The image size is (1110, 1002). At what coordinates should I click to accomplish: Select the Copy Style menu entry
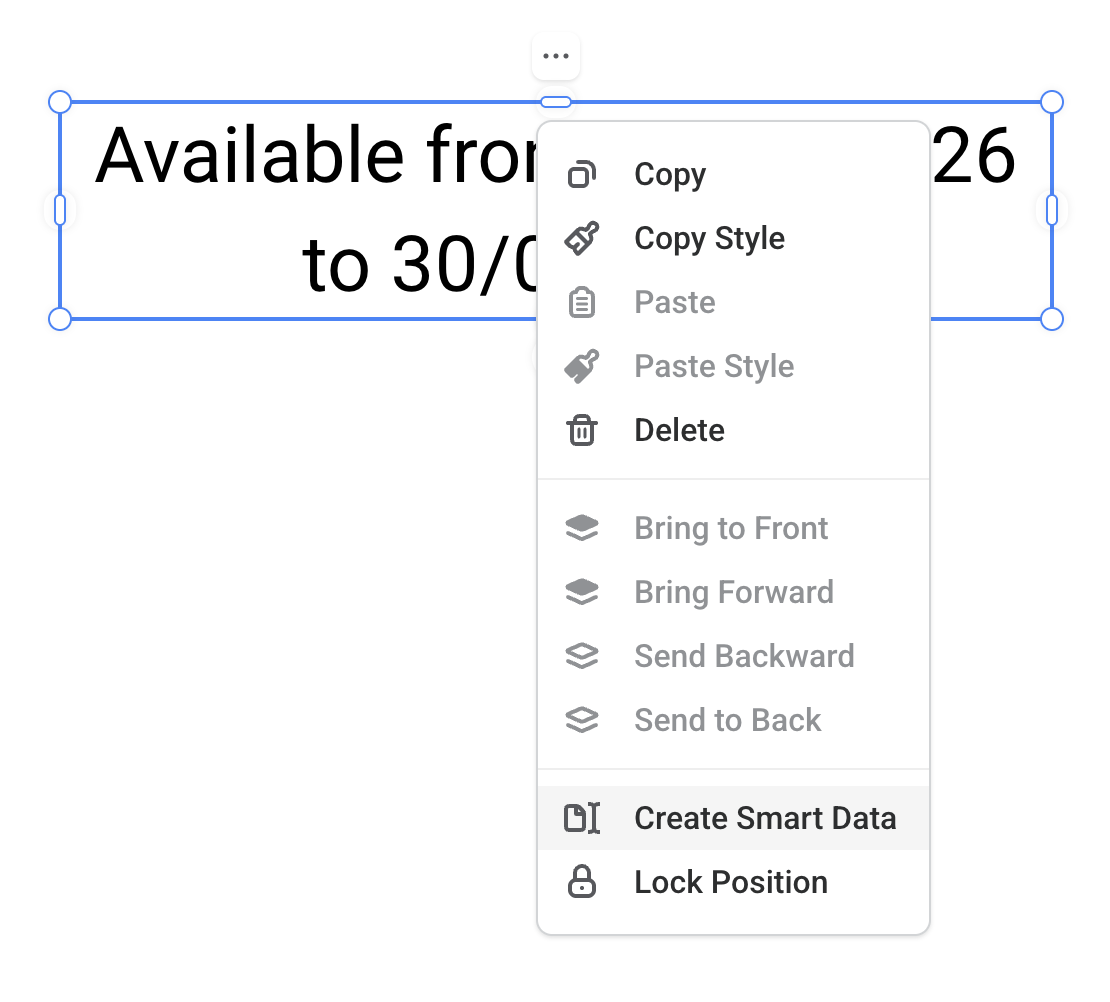733,238
